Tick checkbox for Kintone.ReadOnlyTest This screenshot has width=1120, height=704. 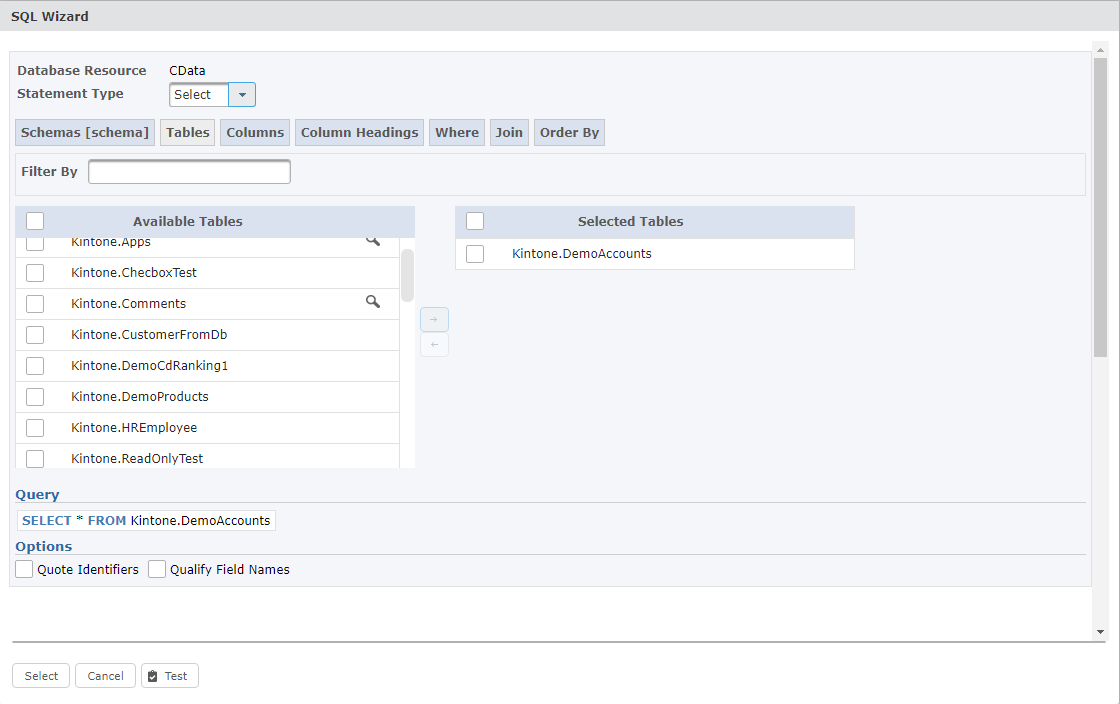point(35,458)
